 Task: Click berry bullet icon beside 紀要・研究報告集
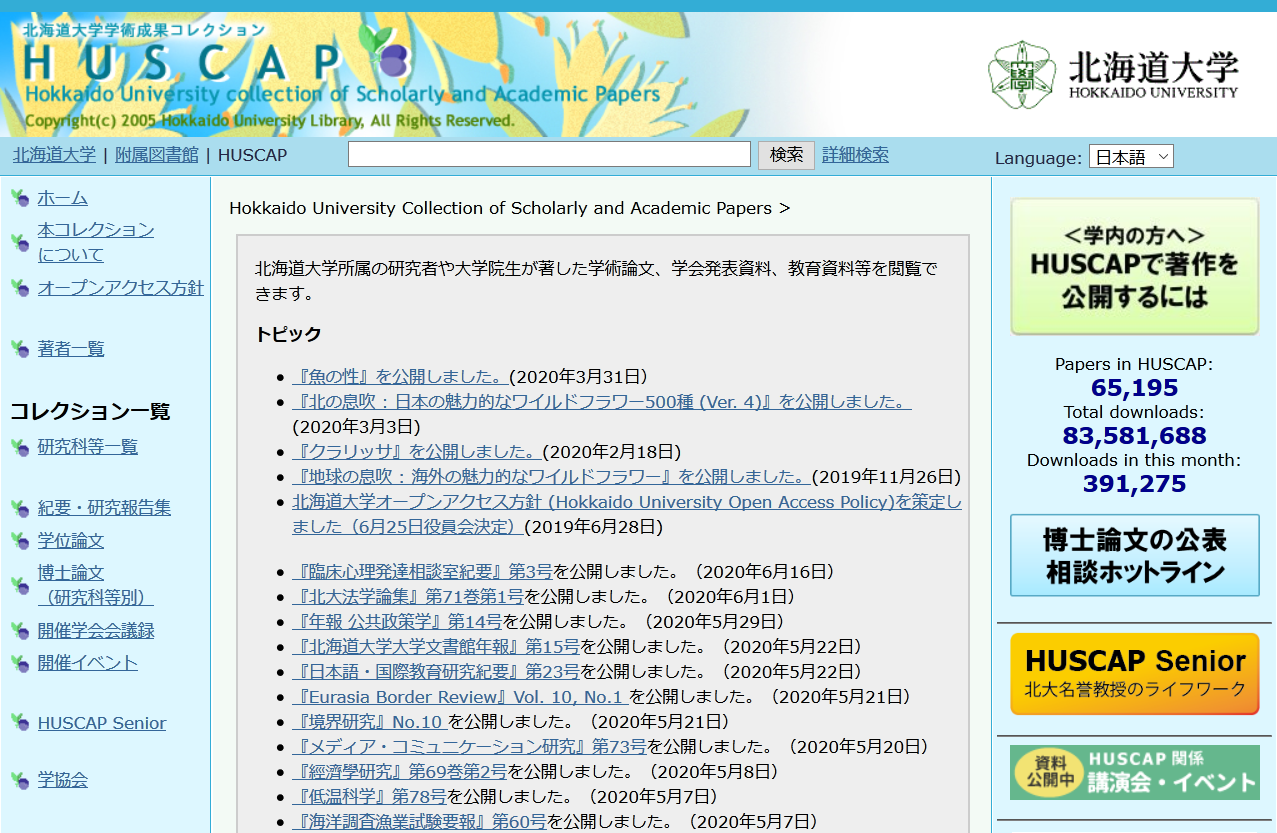tap(20, 508)
